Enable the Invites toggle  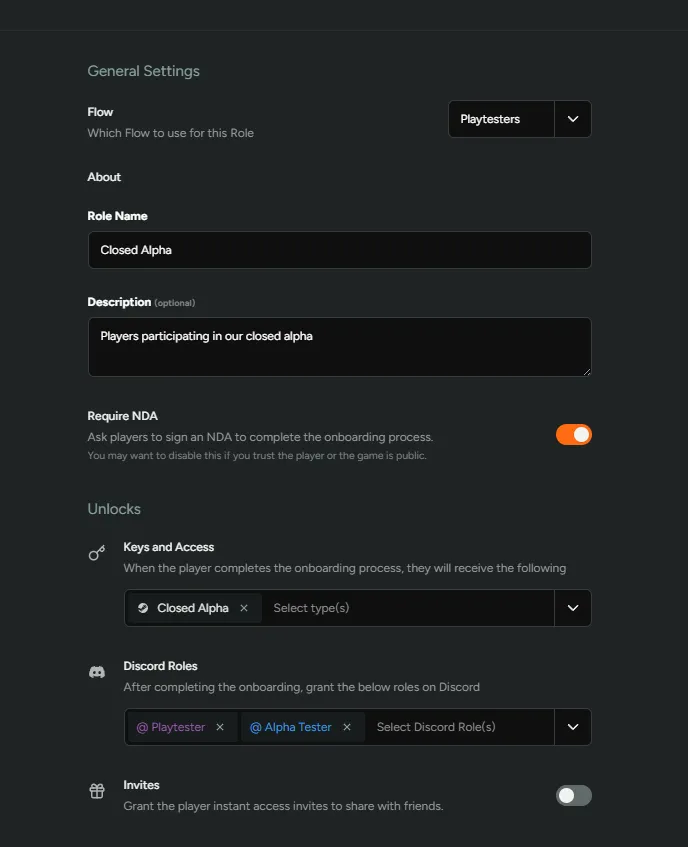tap(573, 795)
